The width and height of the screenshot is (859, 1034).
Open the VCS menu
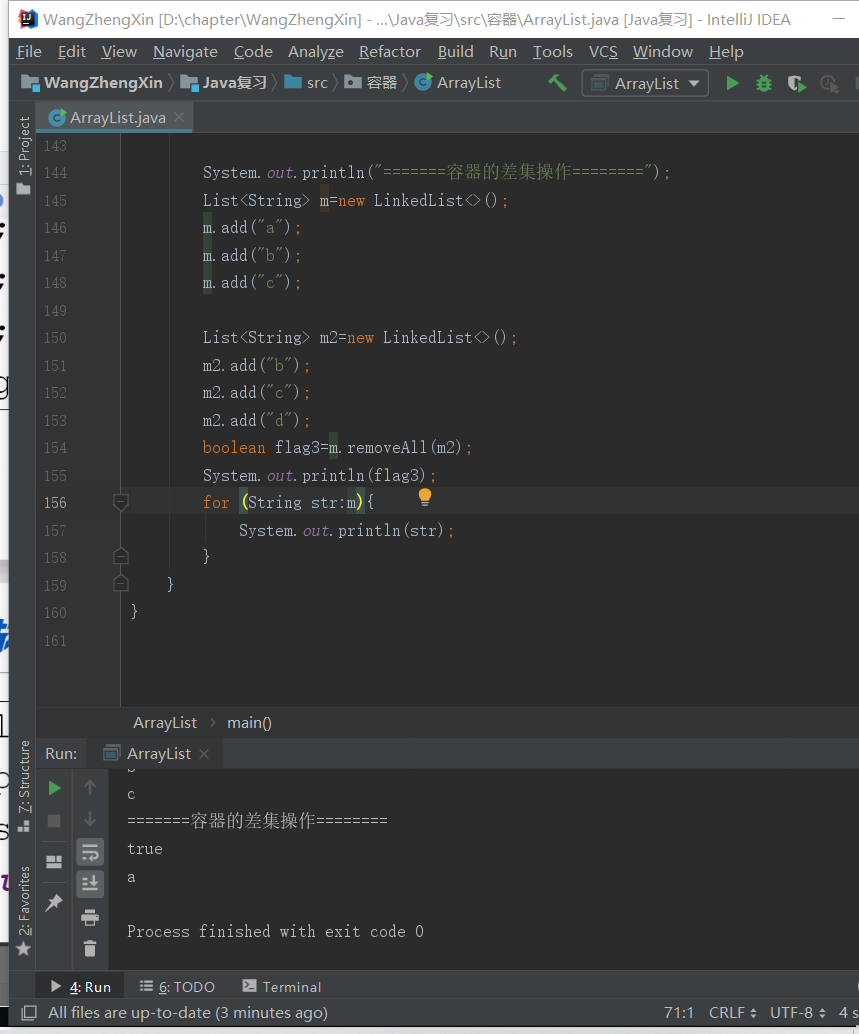coord(603,51)
